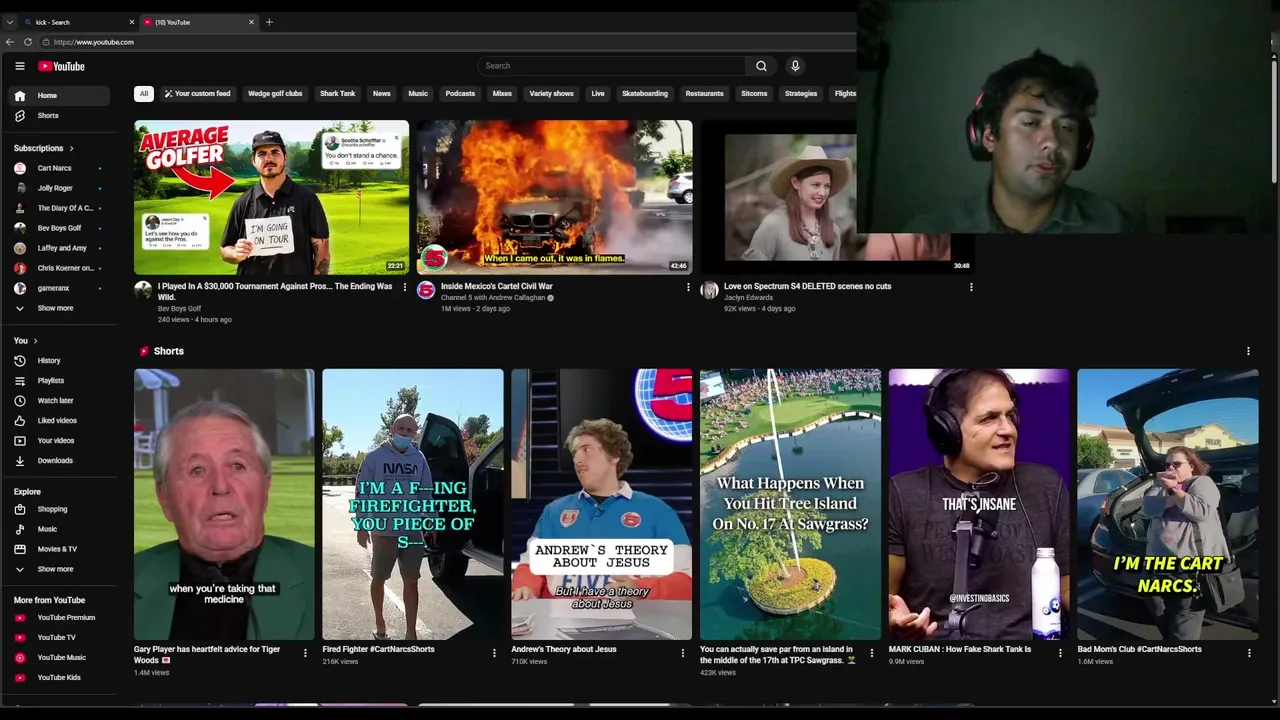Select the News chip
Viewport: 1280px width, 720px height.
(x=382, y=94)
